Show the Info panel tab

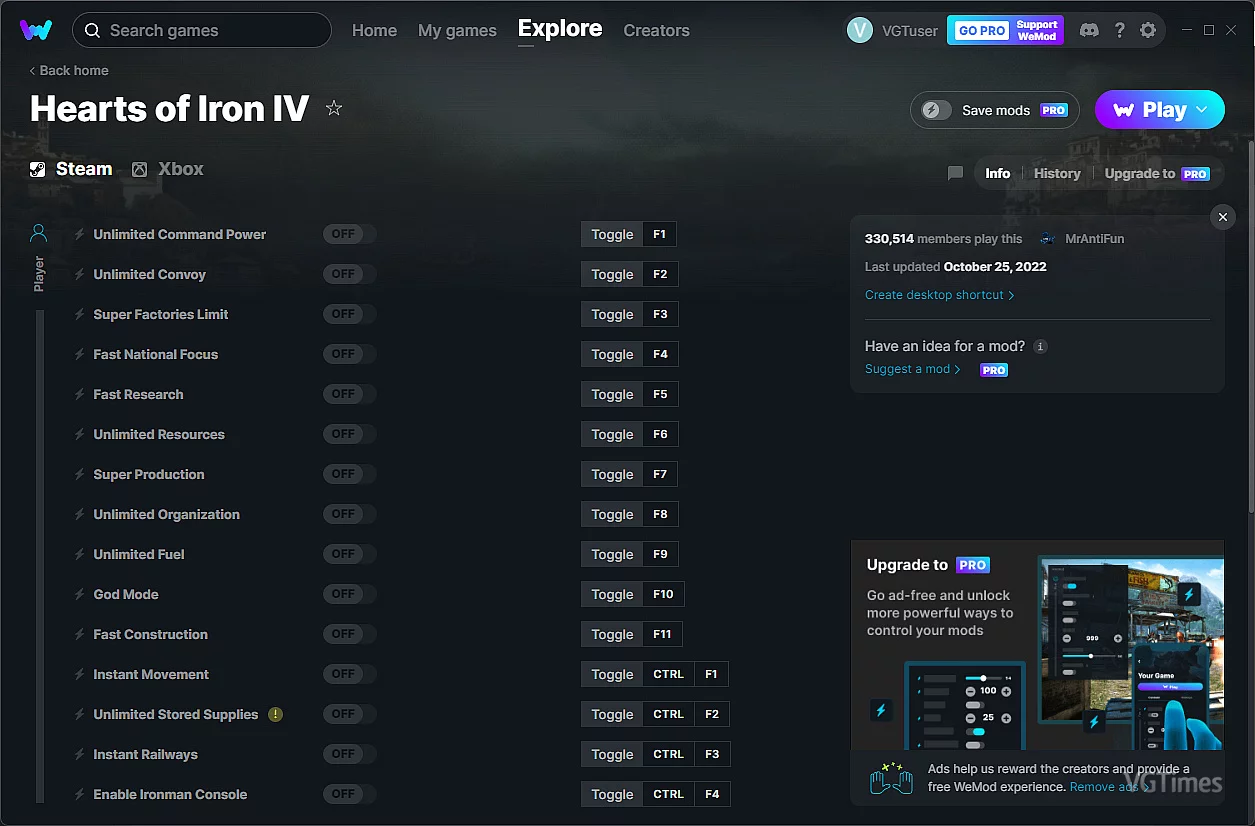(x=997, y=173)
